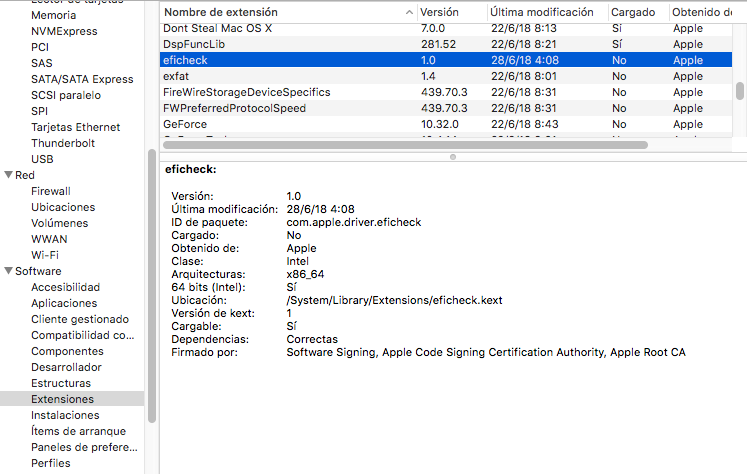Select SCSI paralelo in the sidebar
The height and width of the screenshot is (474, 747).
[x=66, y=95]
